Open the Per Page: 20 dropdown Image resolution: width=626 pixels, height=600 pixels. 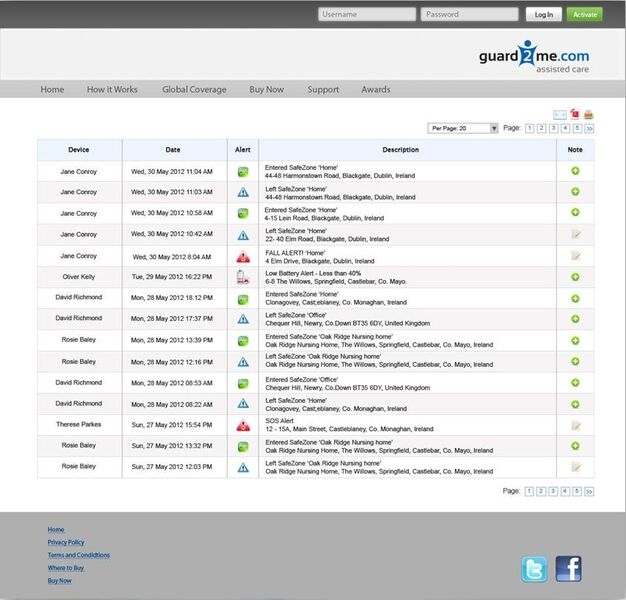tap(463, 128)
